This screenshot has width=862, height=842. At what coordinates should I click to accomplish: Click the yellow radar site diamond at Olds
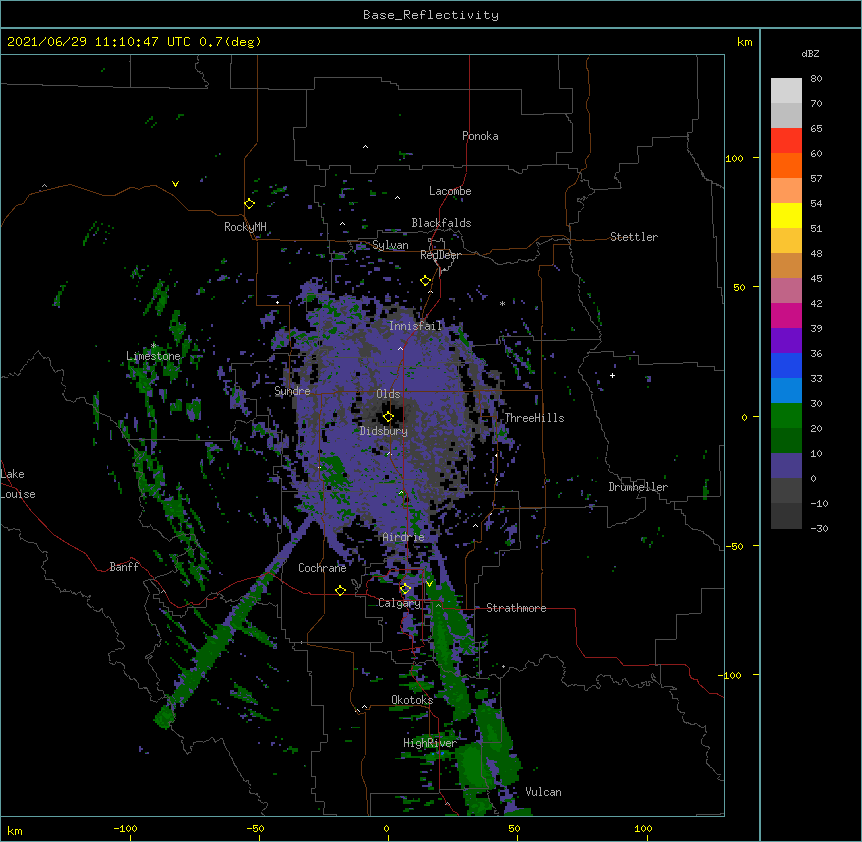388,417
